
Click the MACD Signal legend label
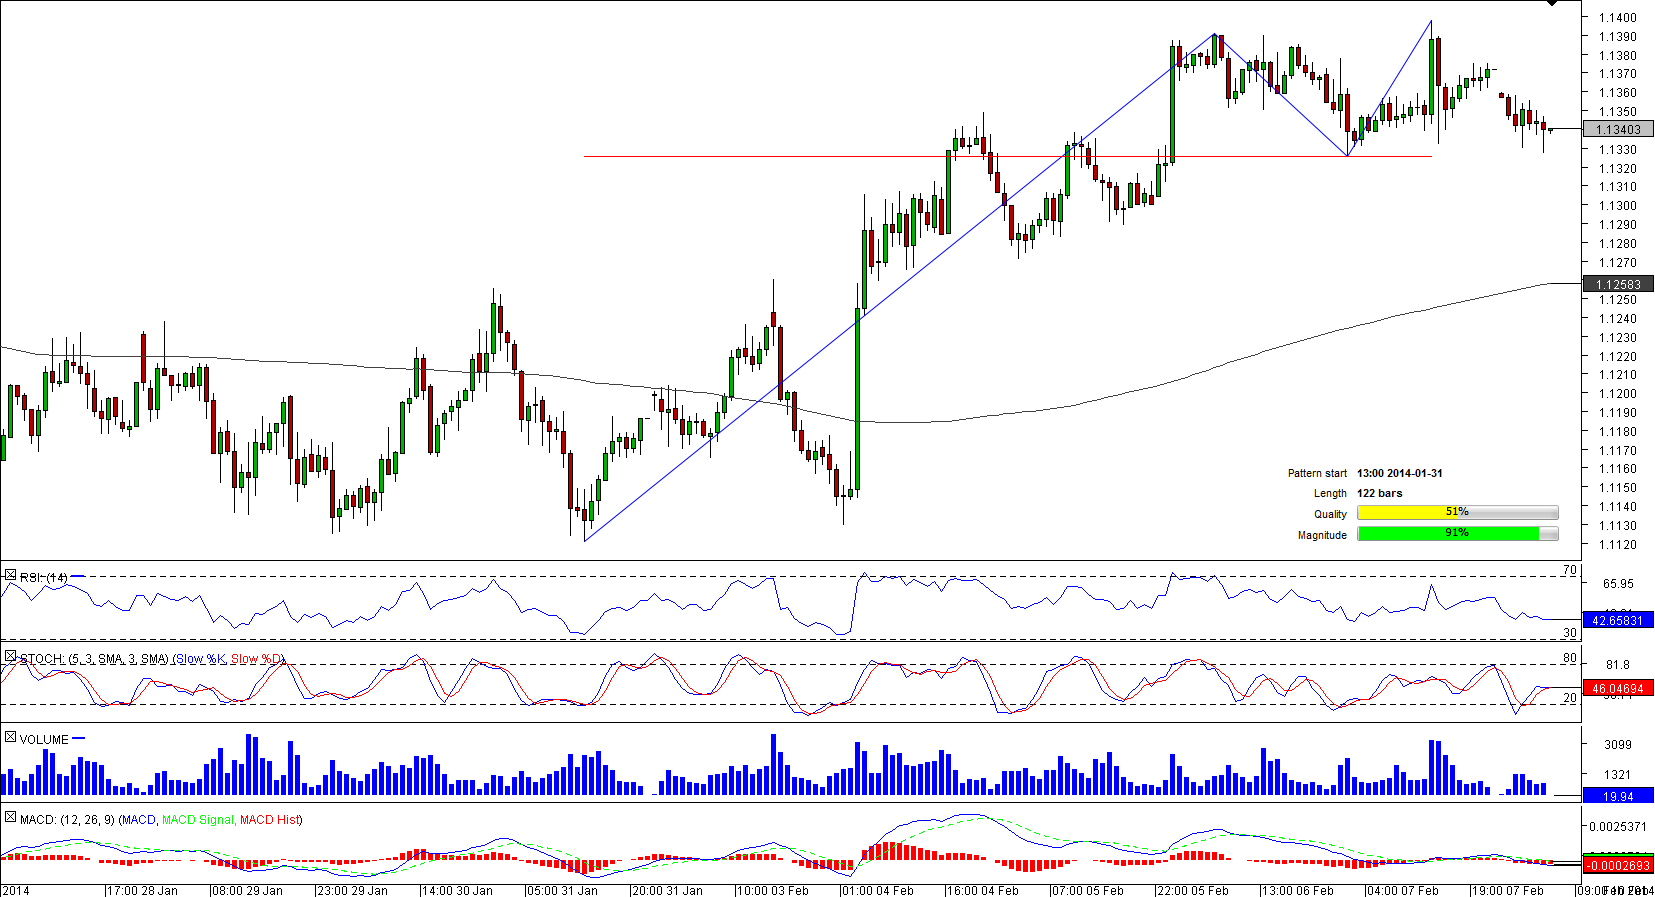click(x=197, y=820)
